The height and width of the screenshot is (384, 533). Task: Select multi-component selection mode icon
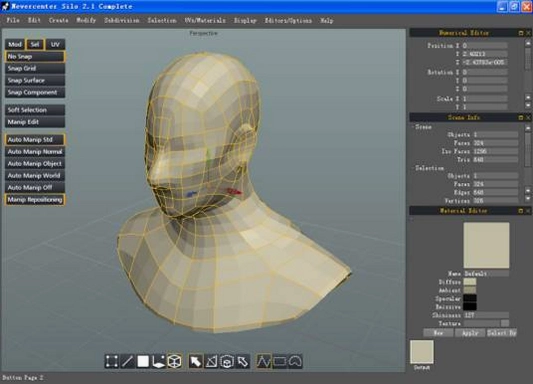coord(158,361)
